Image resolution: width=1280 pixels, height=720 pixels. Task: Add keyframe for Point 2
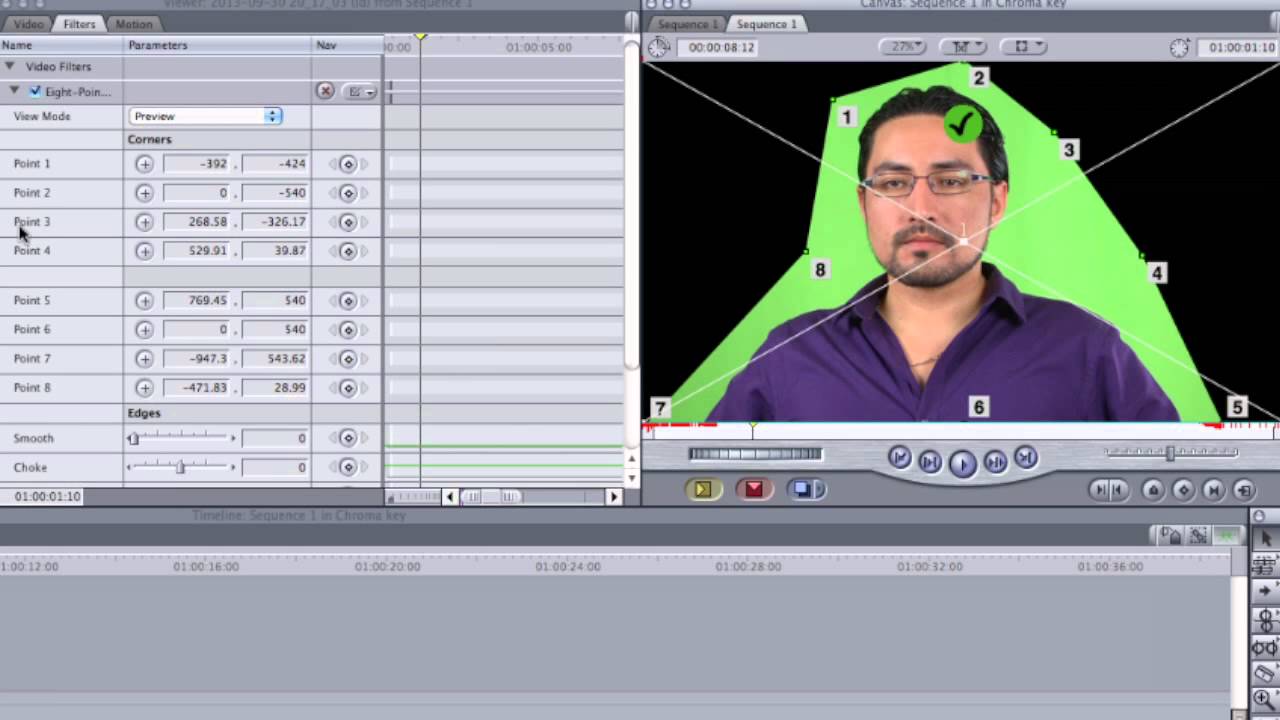point(348,193)
